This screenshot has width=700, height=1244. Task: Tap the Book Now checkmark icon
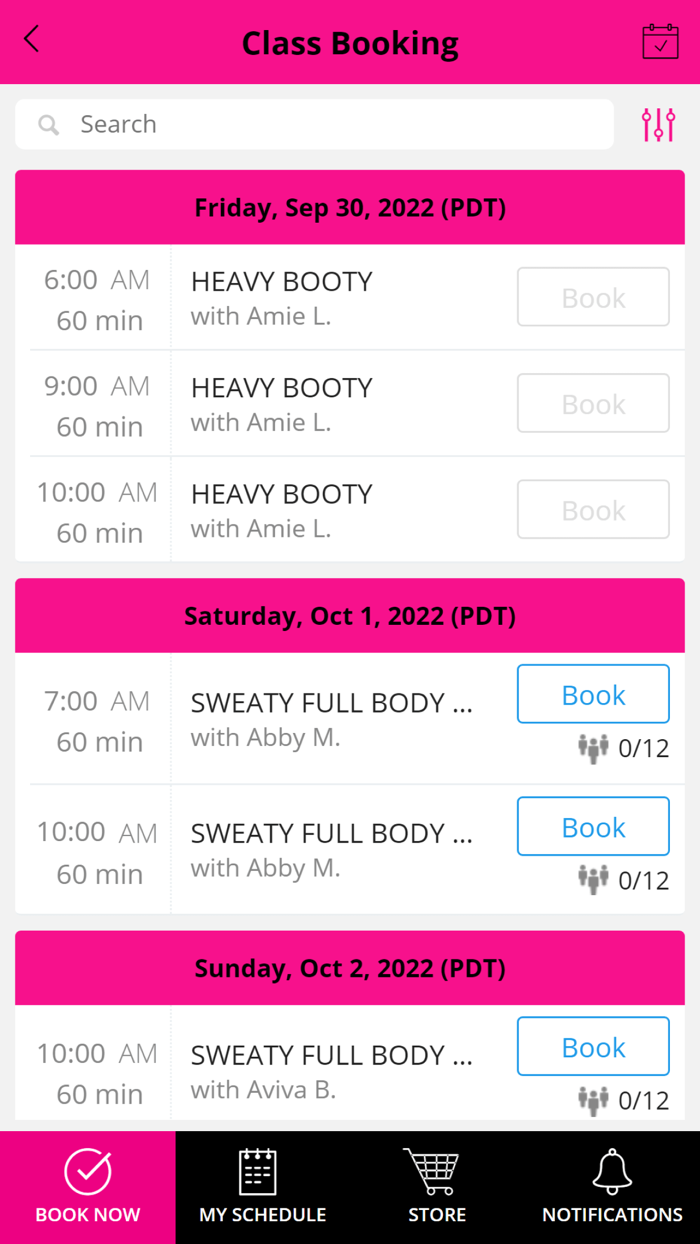[x=88, y=1171]
